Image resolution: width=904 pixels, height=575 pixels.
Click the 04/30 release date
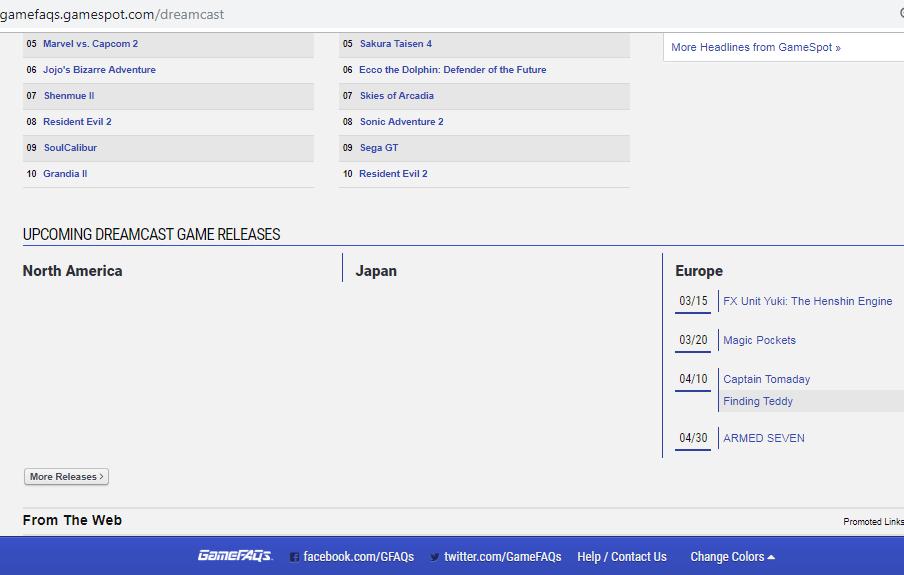click(x=693, y=438)
